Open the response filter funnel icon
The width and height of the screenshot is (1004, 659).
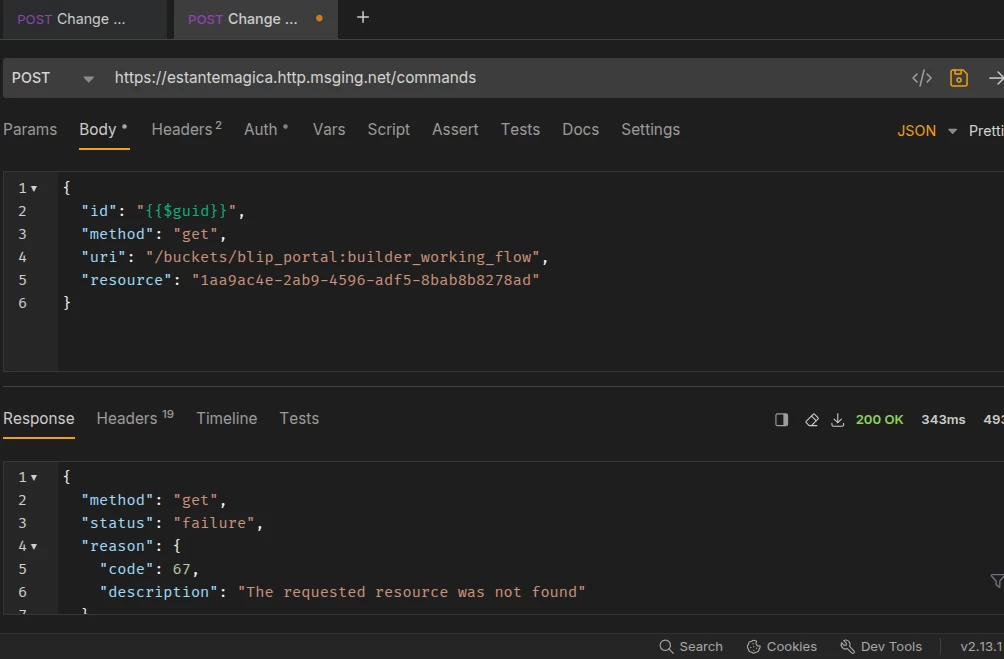pos(996,581)
